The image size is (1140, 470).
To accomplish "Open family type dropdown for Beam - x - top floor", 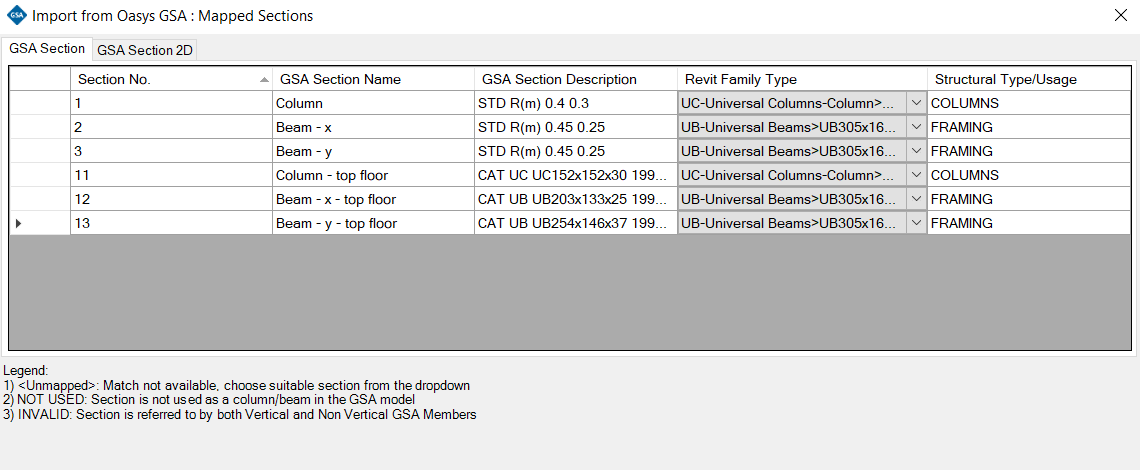I will 916,199.
